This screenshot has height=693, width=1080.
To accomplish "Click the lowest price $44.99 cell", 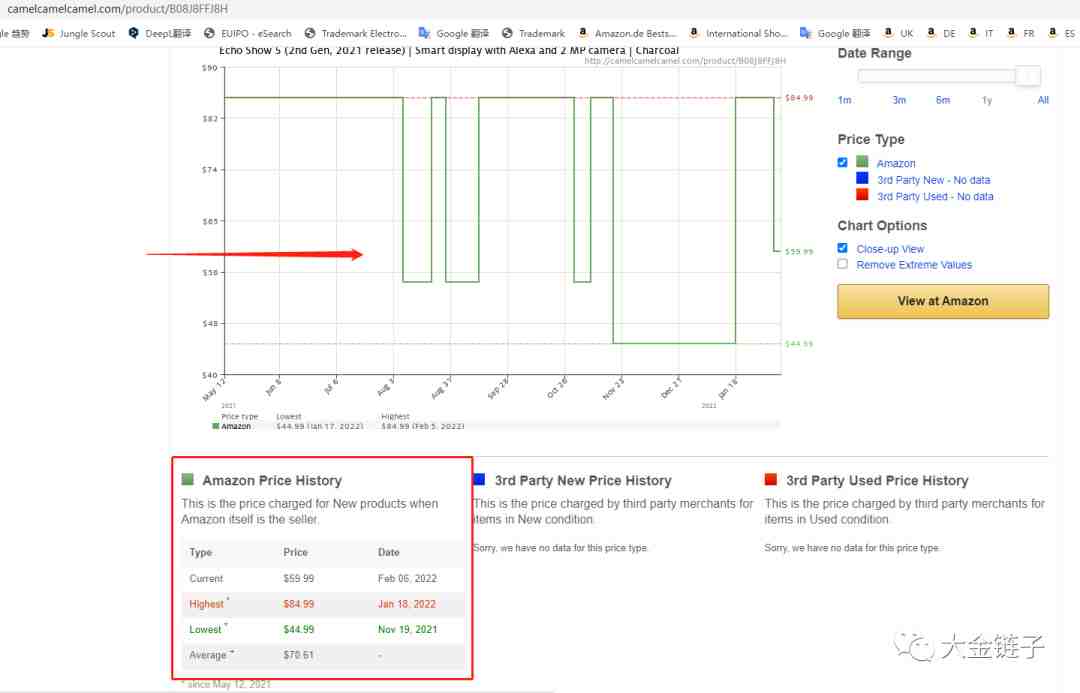I will point(298,630).
